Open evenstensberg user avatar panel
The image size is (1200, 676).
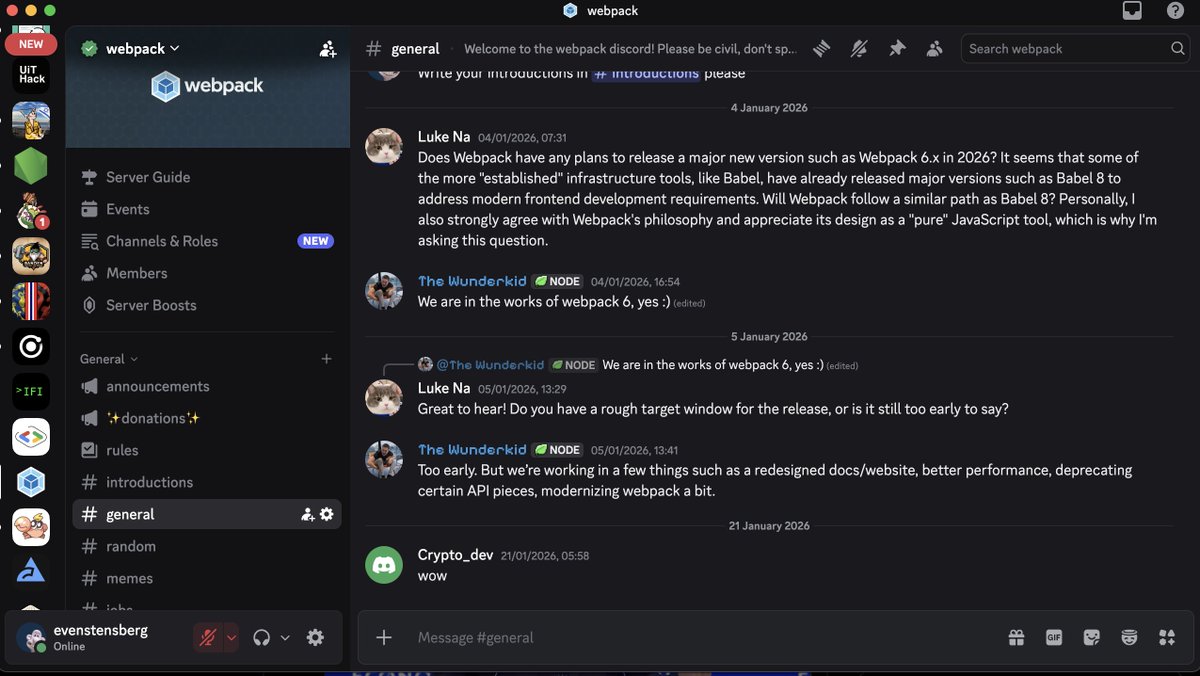pos(31,637)
